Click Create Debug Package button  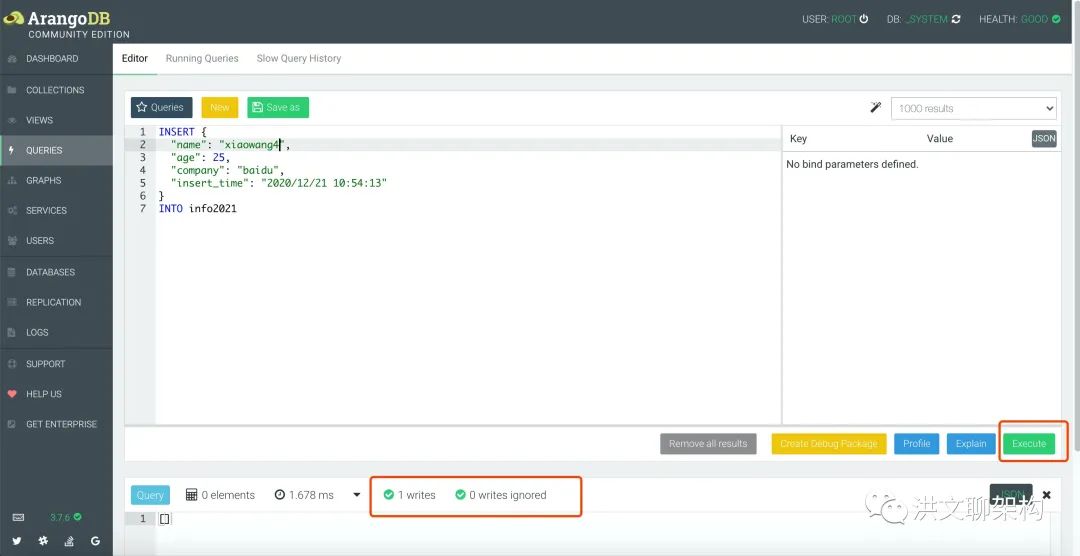pos(829,444)
